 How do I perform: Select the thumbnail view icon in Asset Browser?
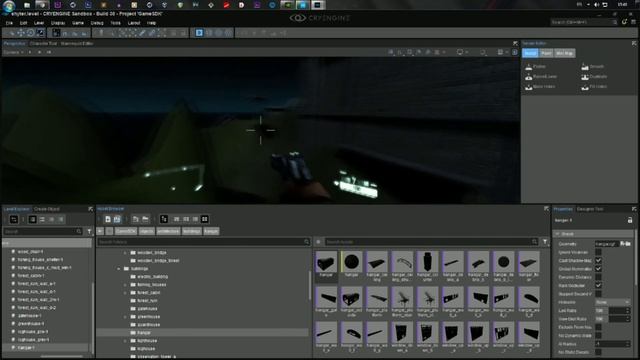click(205, 220)
